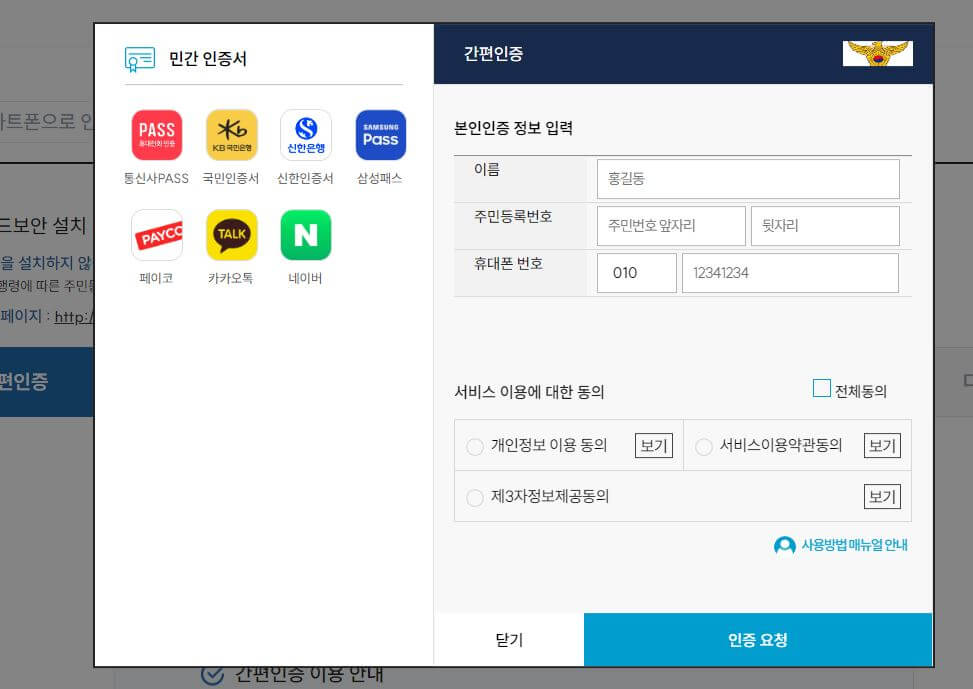The image size is (973, 689).
Task: Select the 신한인증서 bank icon
Action: coord(306,135)
